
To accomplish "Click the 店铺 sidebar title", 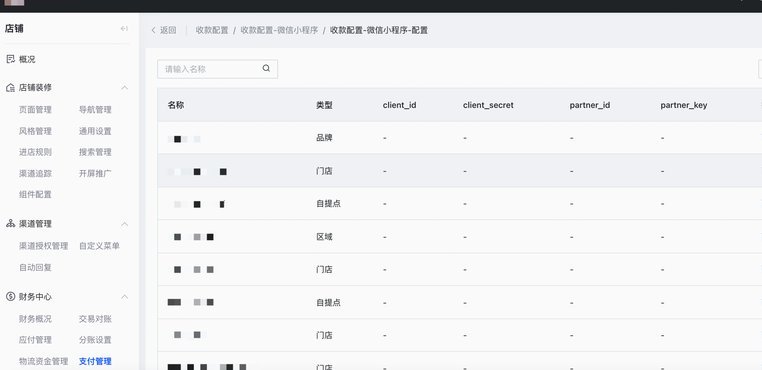I will pos(14,29).
